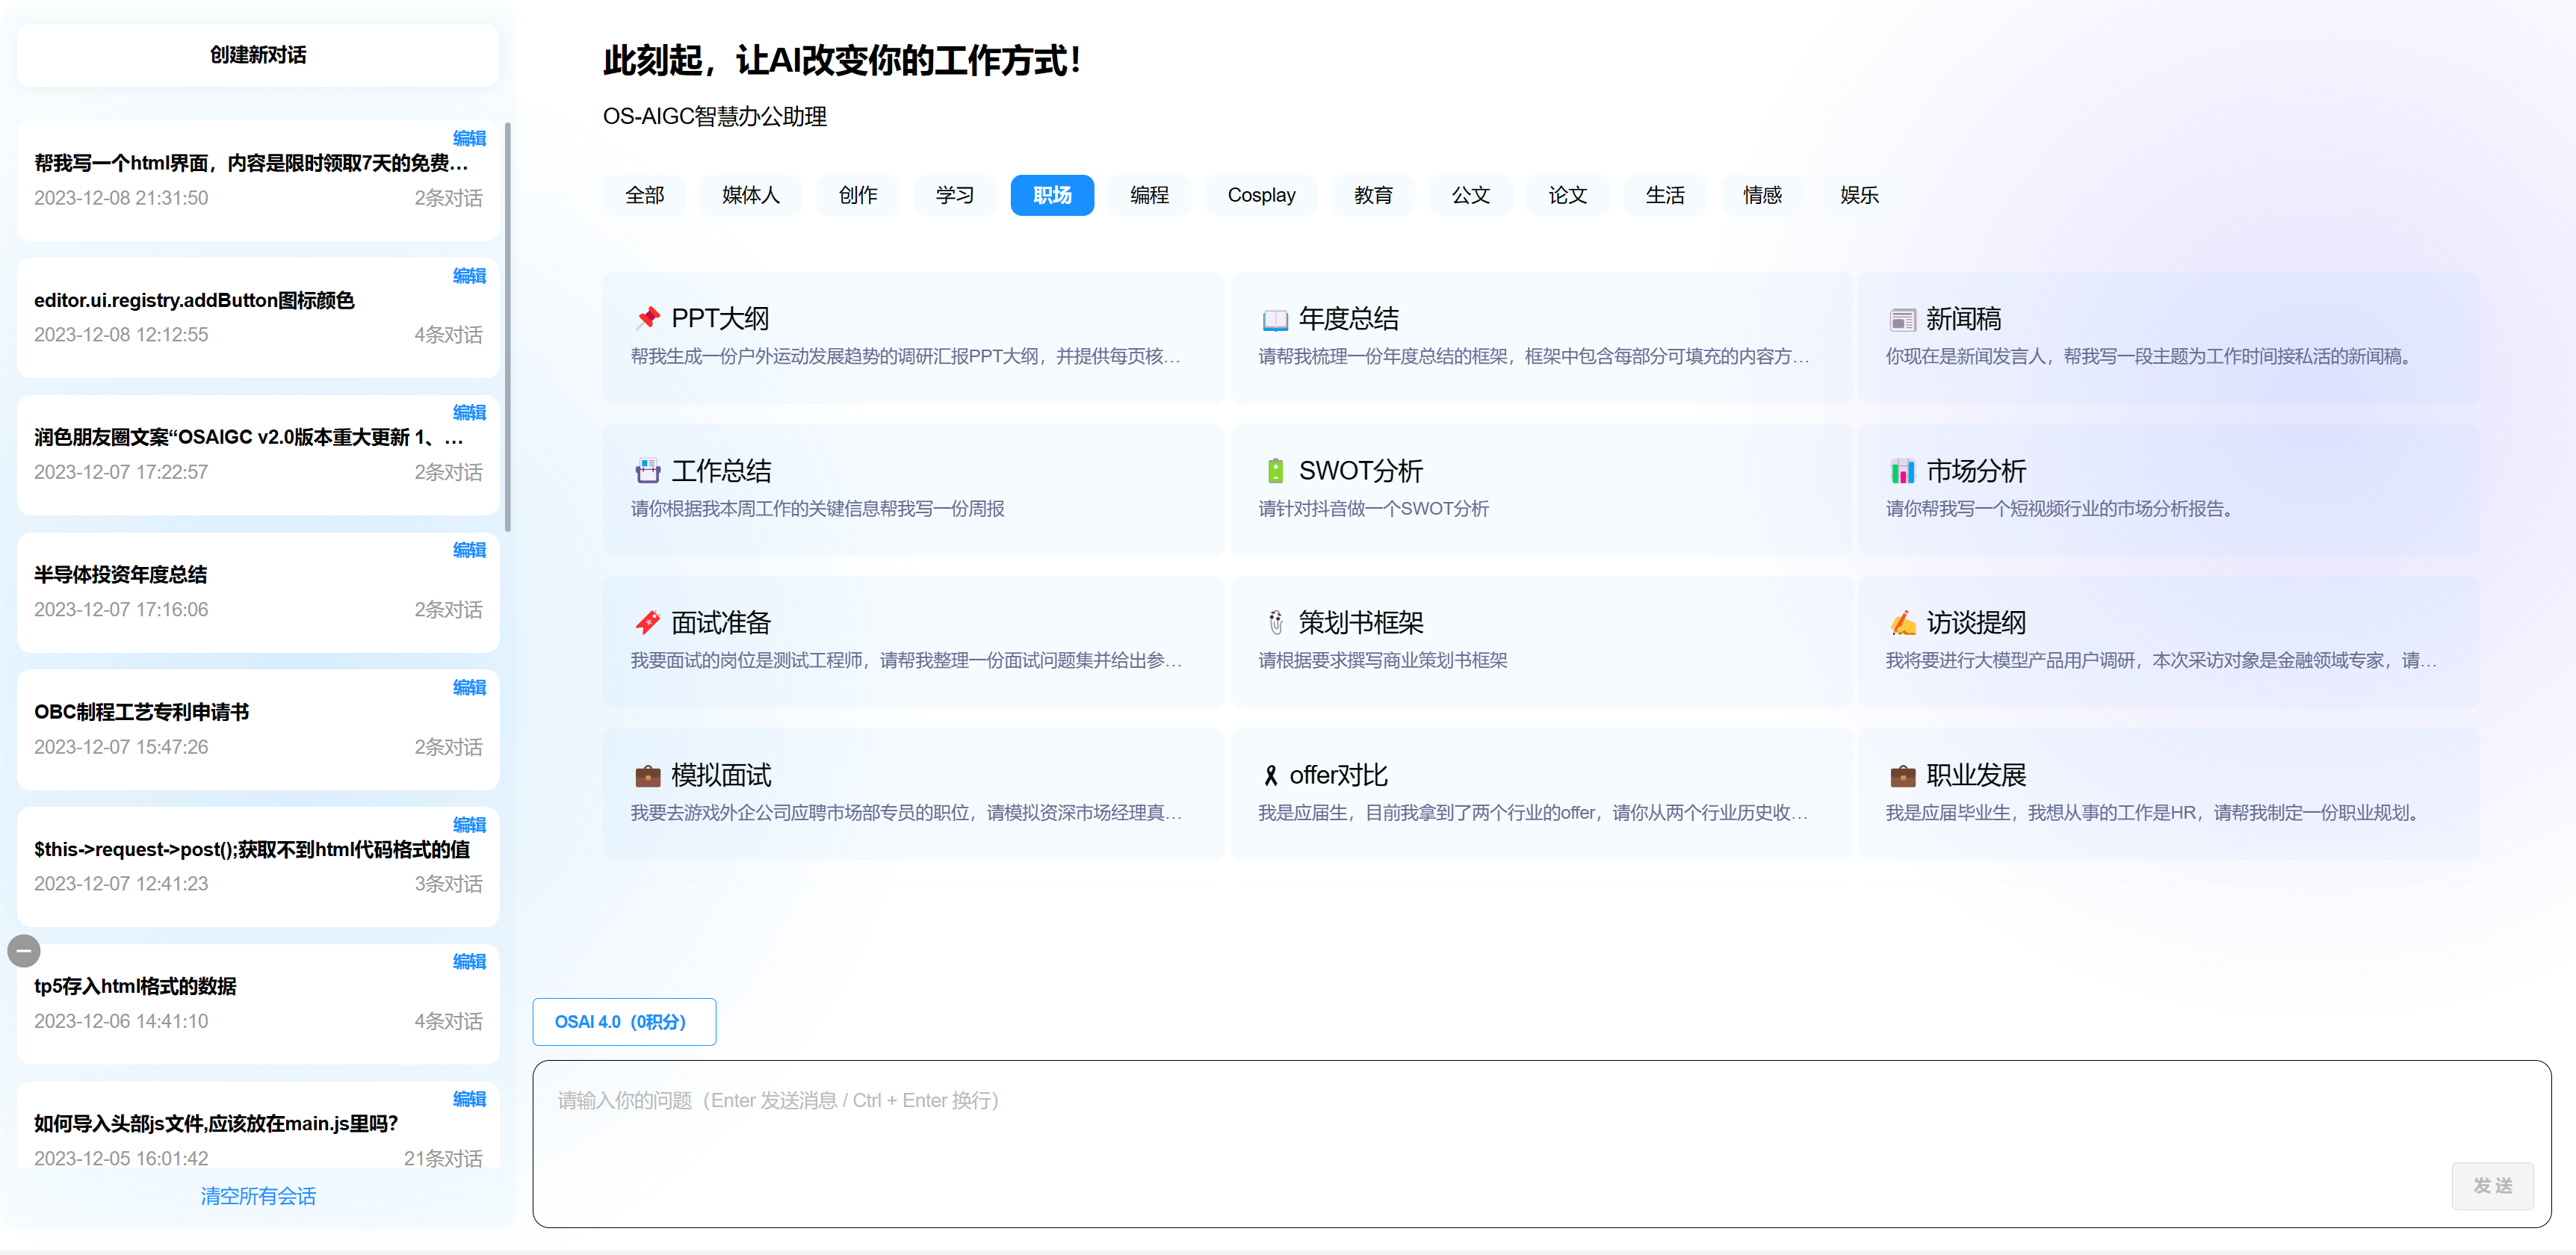Select the 学习 category tab
The height and width of the screenshot is (1255, 2576).
pos(954,195)
